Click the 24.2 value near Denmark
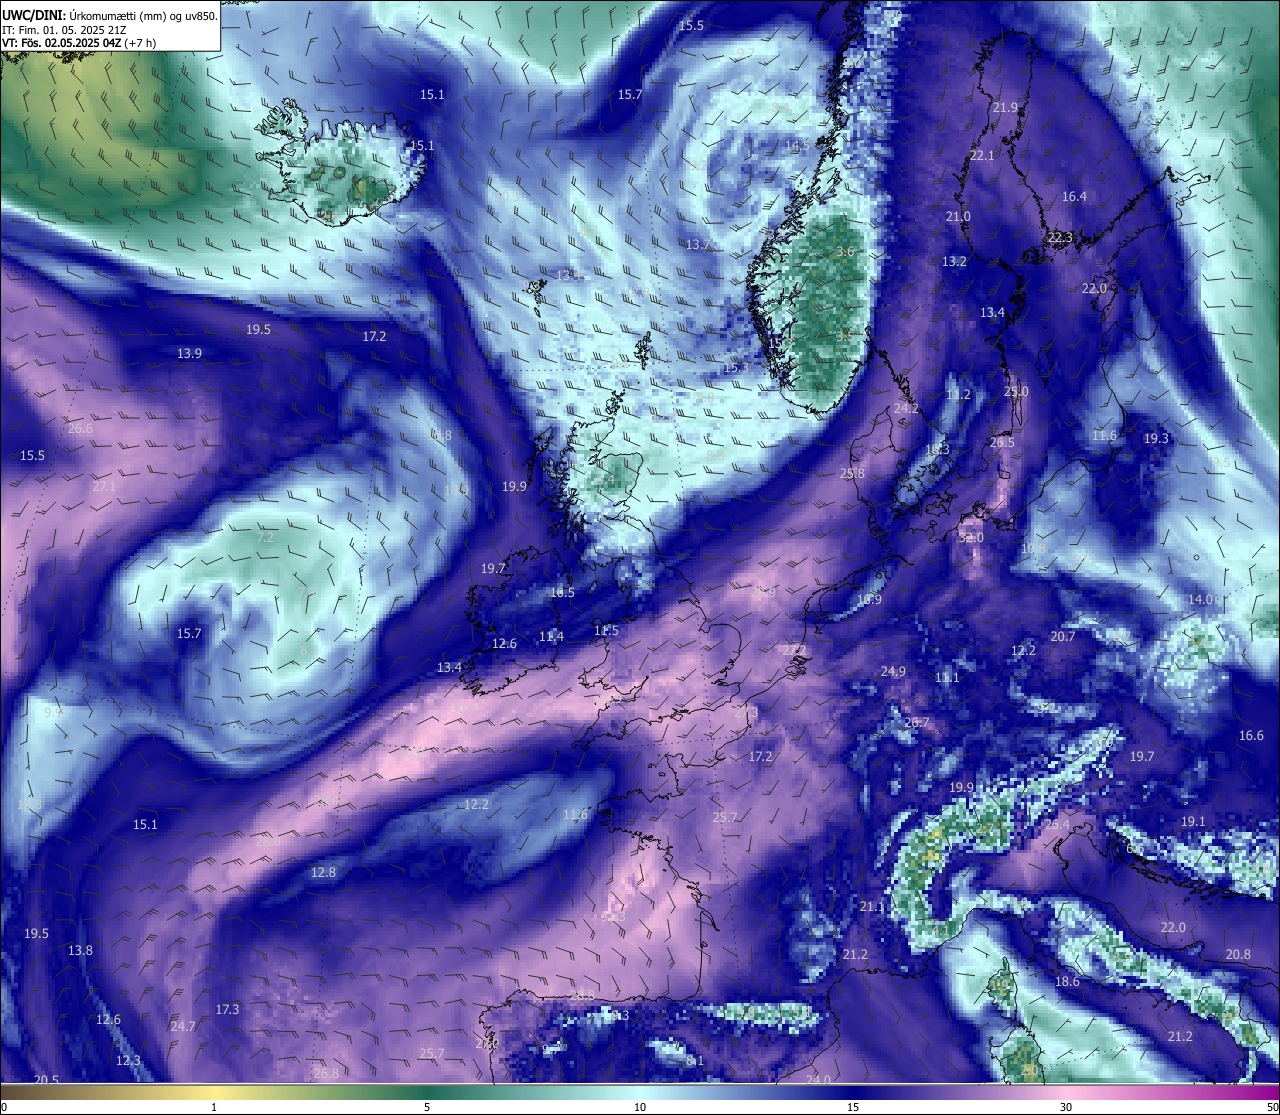The image size is (1280, 1115). pos(906,408)
